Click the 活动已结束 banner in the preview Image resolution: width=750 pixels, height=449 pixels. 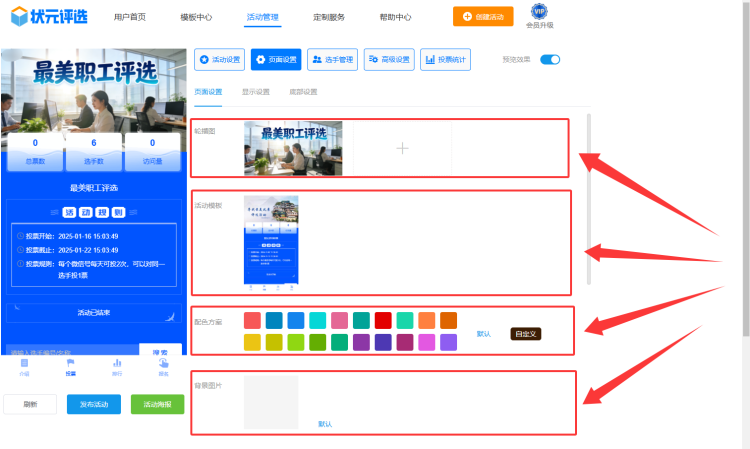(94, 313)
